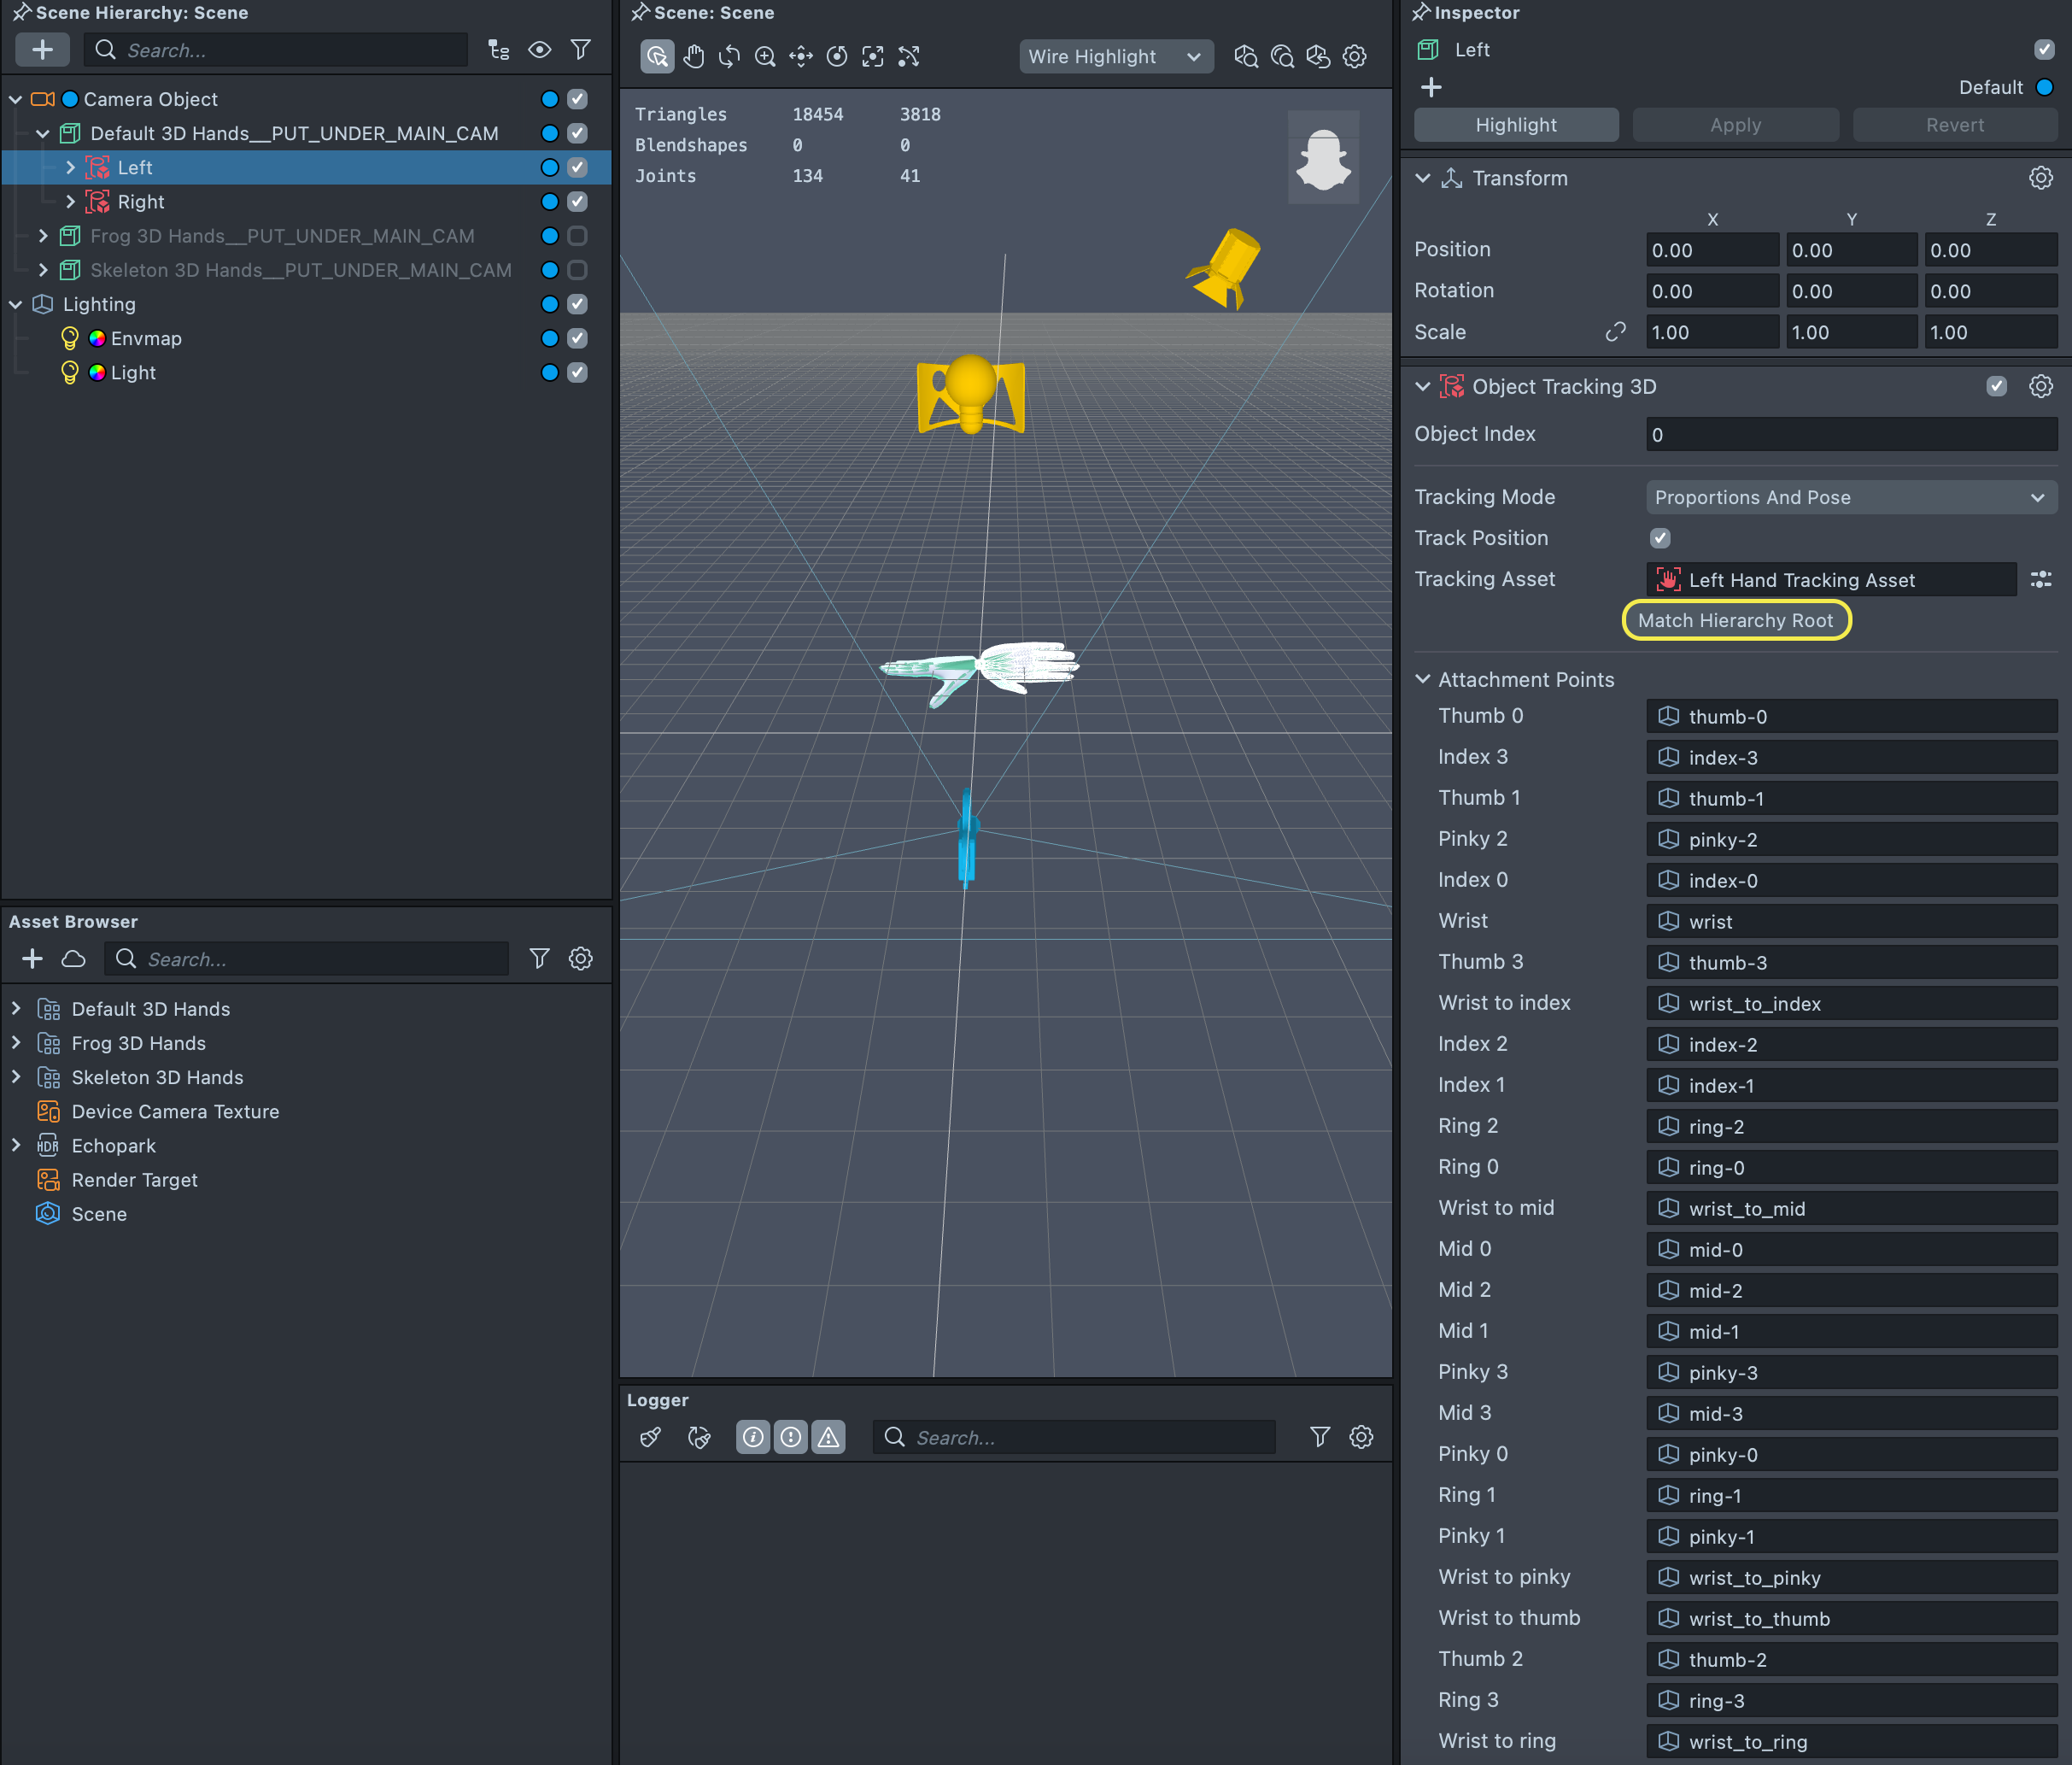Select the rotate tool in Scene toolbar
This screenshot has height=1765, width=2072.
(x=729, y=57)
